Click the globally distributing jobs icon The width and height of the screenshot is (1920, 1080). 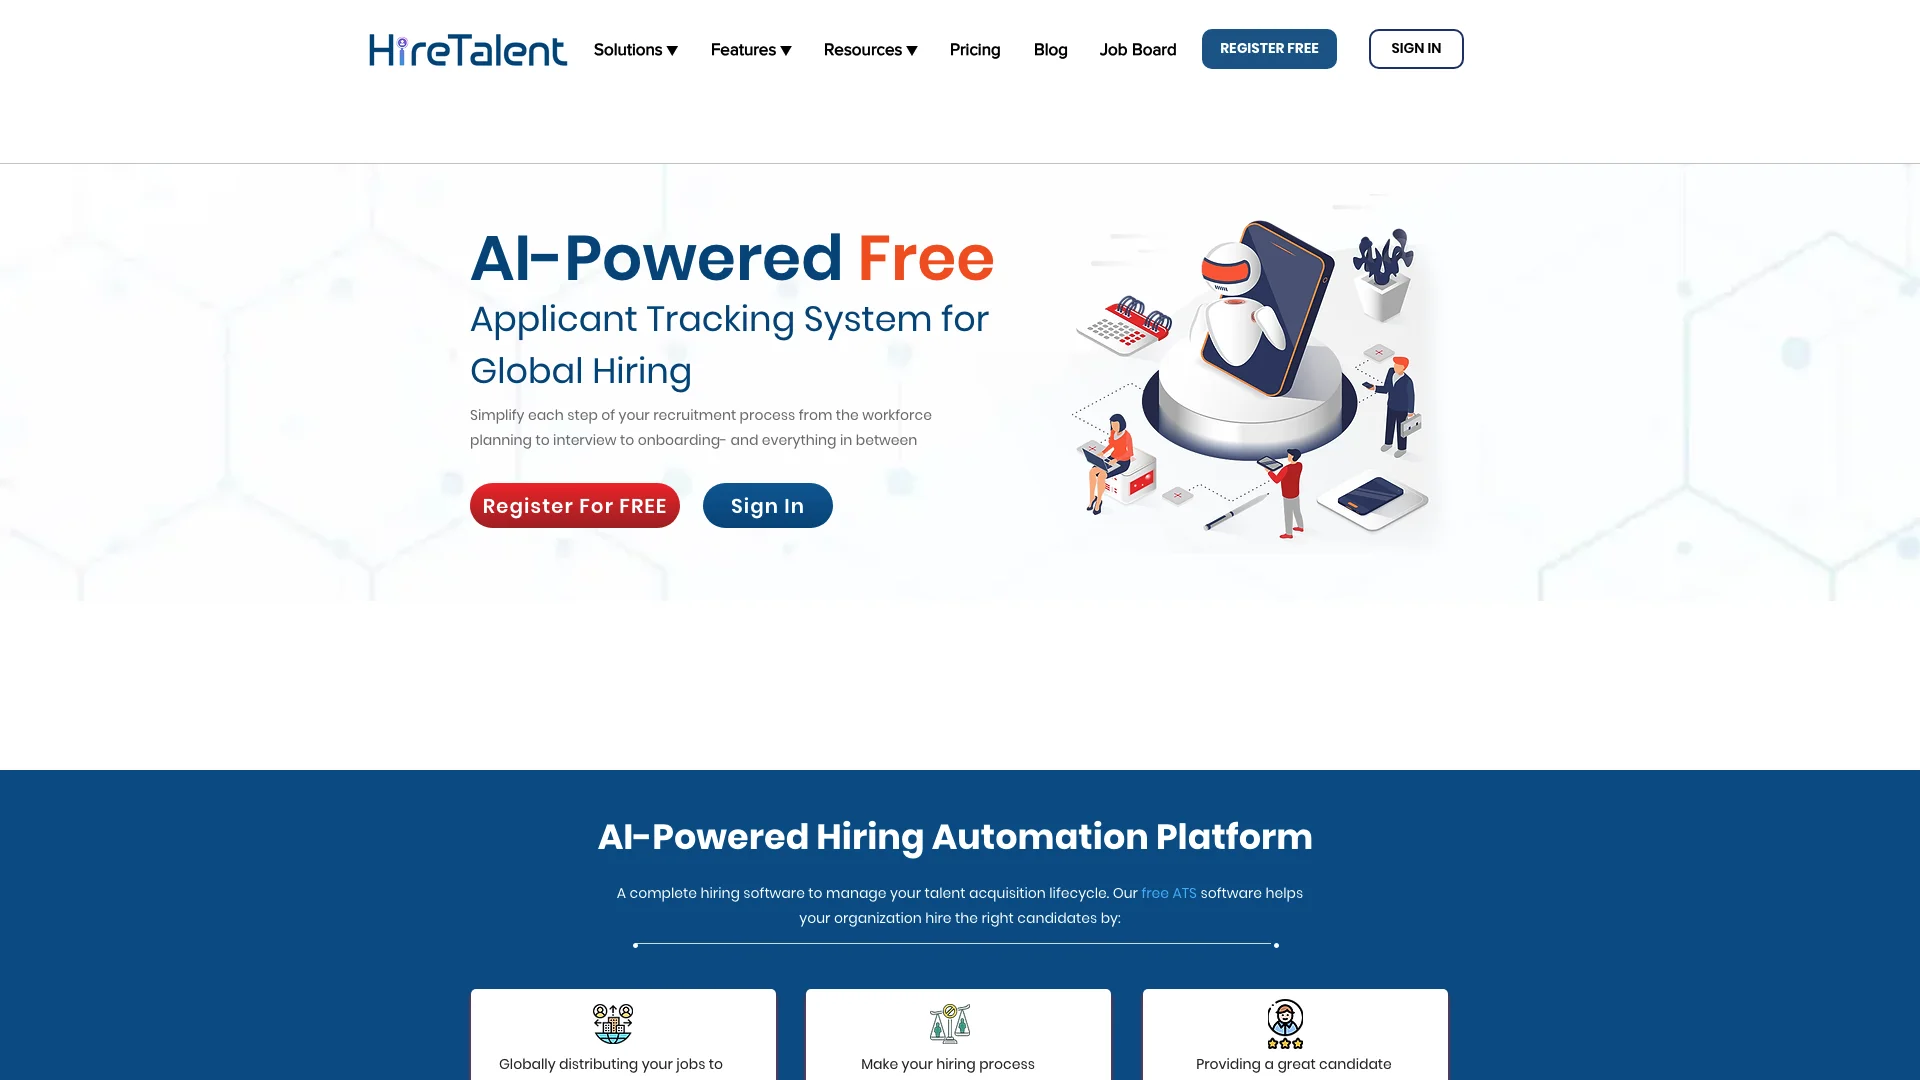(613, 1023)
